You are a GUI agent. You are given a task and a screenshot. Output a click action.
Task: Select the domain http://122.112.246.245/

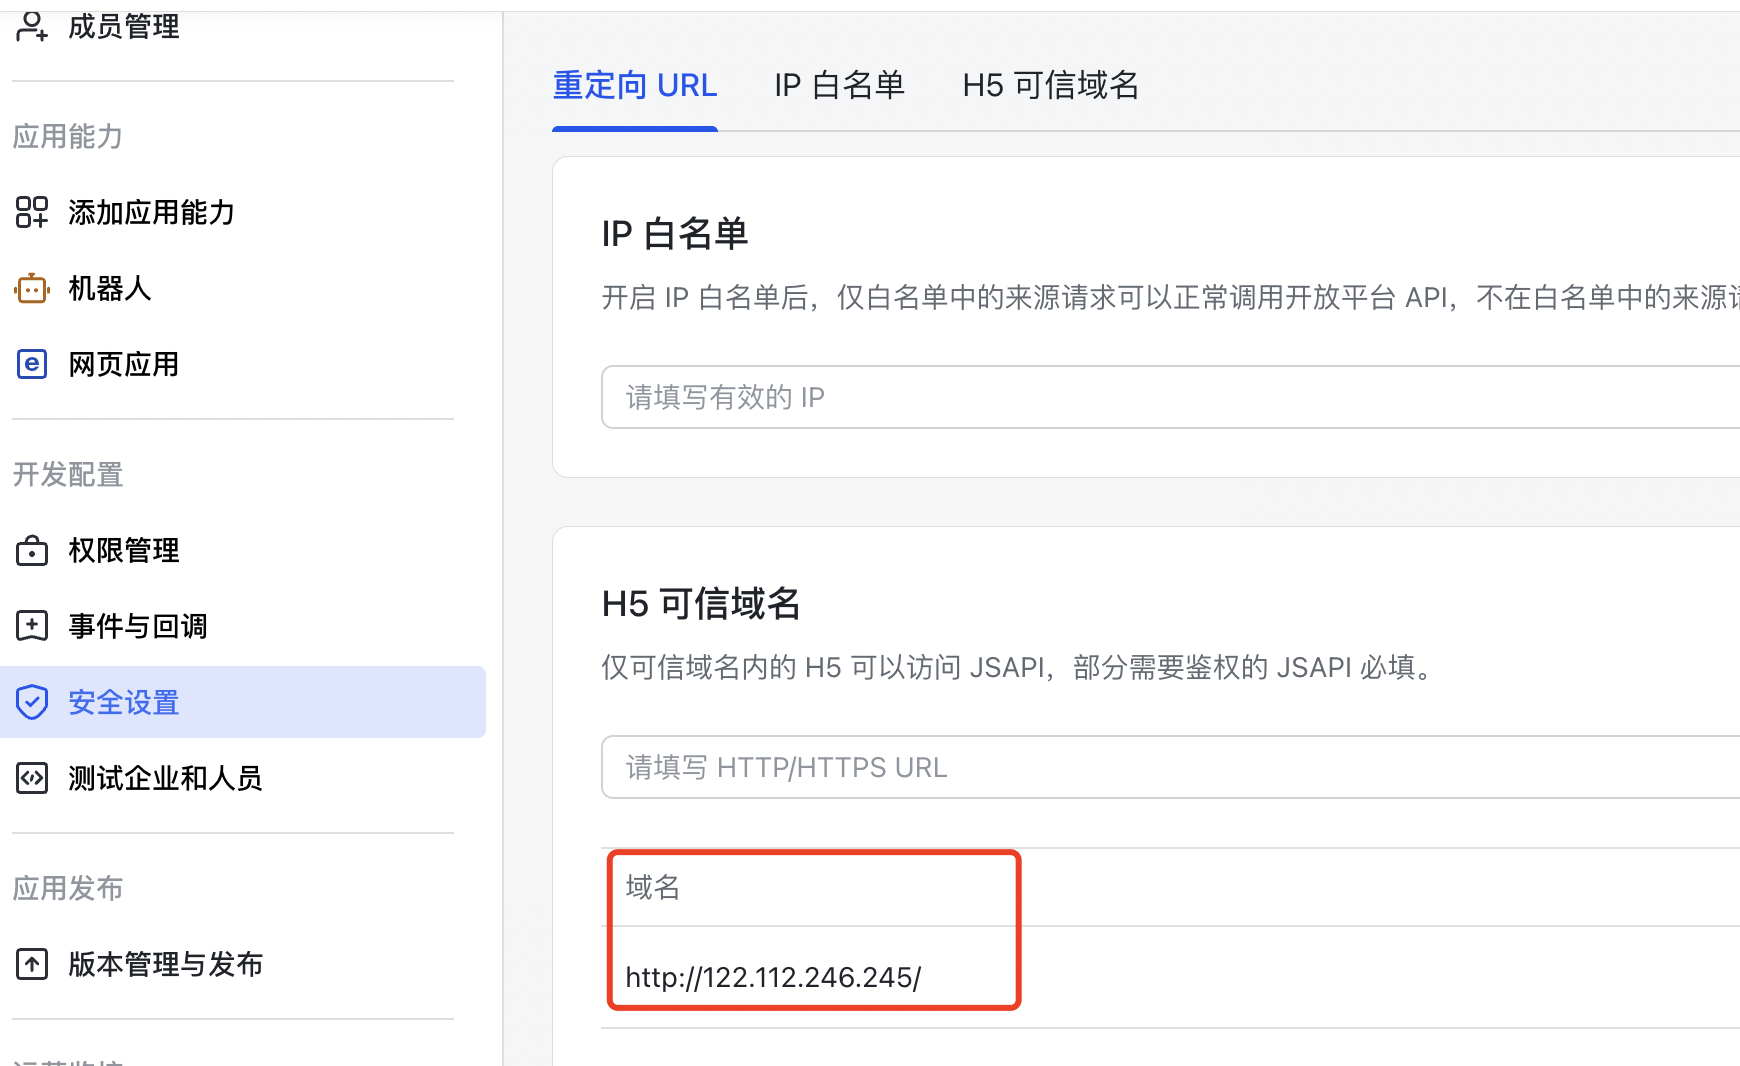(x=772, y=977)
